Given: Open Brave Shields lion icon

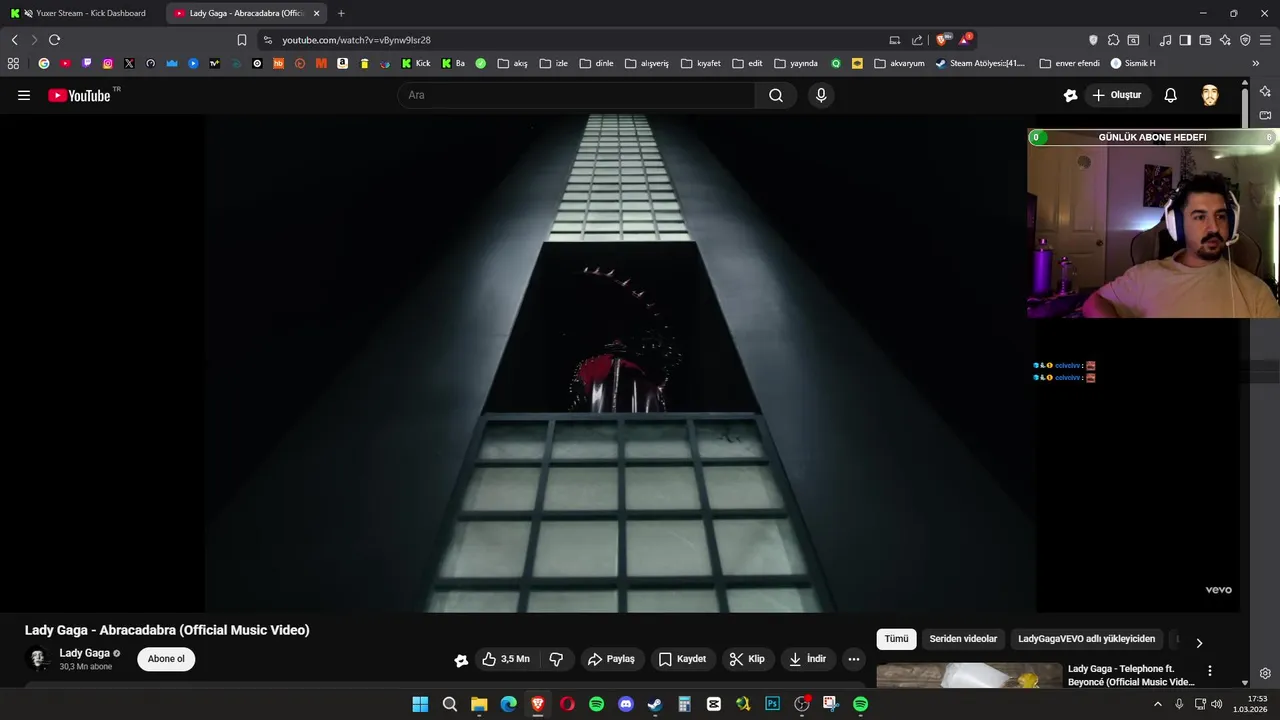Looking at the screenshot, I should tap(942, 40).
